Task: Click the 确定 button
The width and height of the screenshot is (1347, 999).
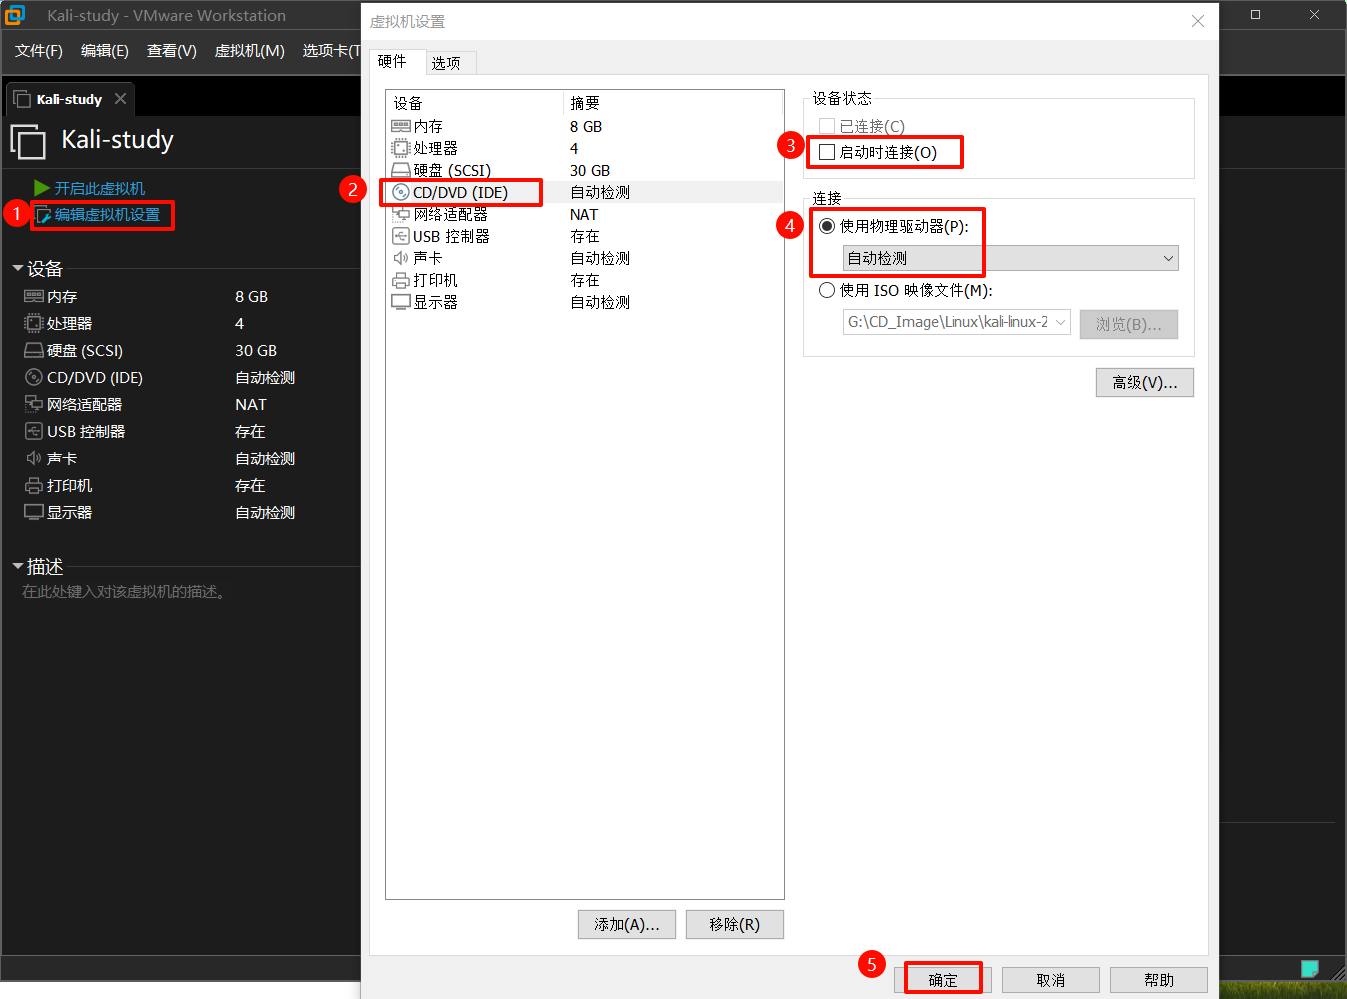Action: (943, 980)
